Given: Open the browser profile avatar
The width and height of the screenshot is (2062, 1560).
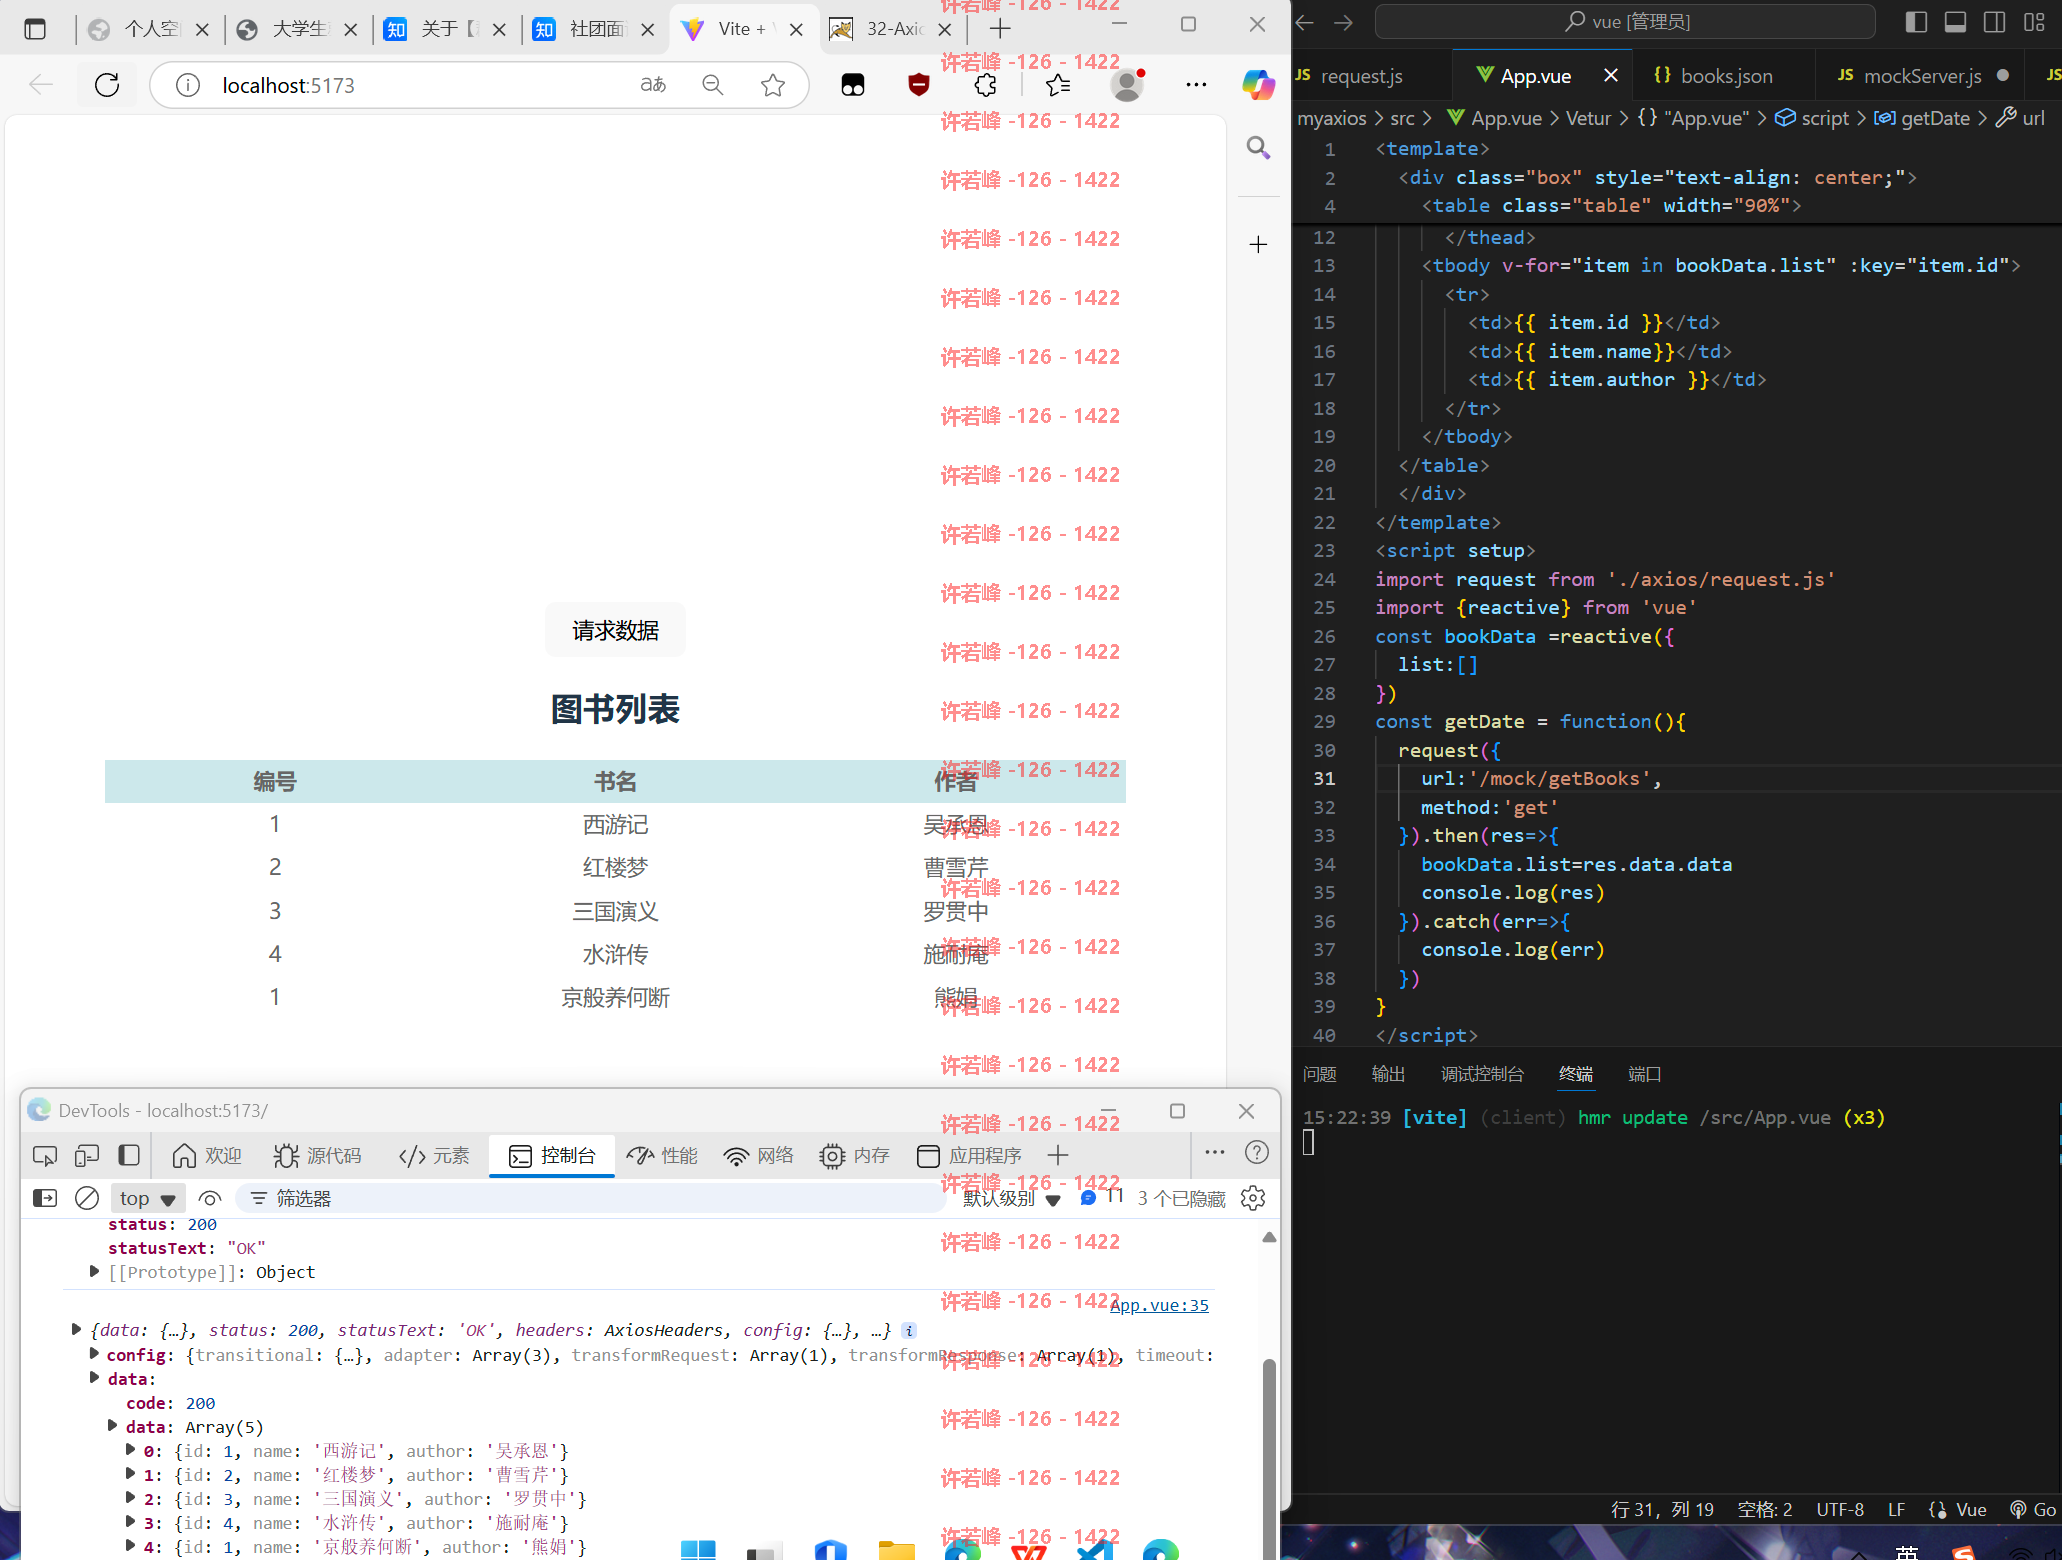Looking at the screenshot, I should point(1127,85).
